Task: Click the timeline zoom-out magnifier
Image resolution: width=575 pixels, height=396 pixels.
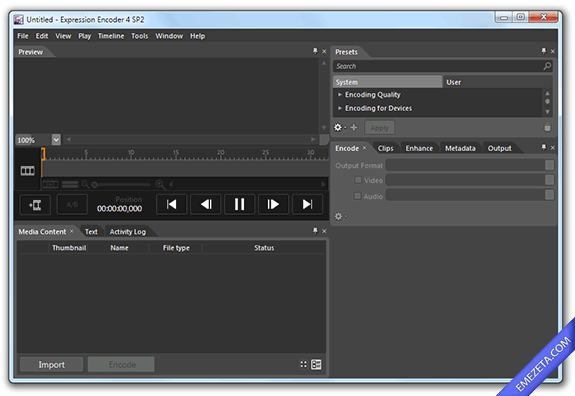Action: click(85, 184)
